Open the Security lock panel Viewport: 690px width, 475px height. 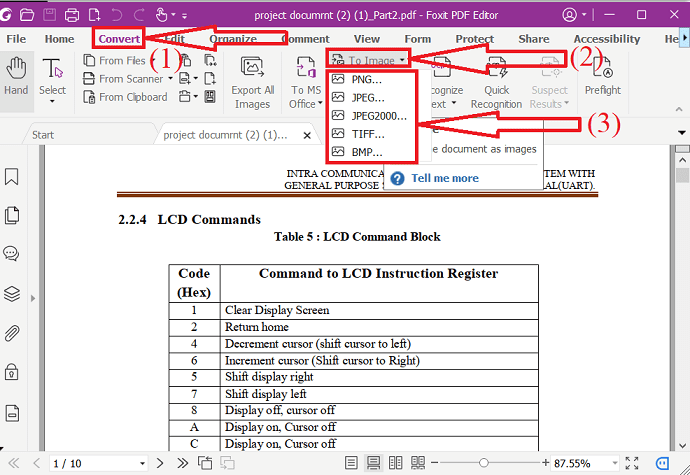tap(11, 372)
